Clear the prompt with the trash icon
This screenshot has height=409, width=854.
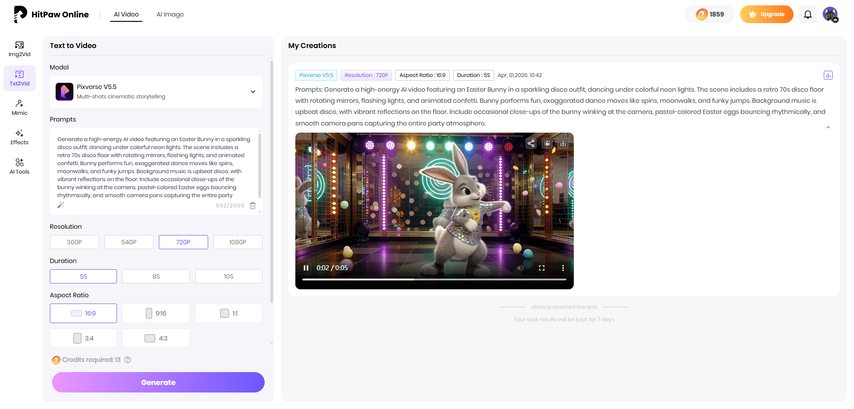pos(252,205)
